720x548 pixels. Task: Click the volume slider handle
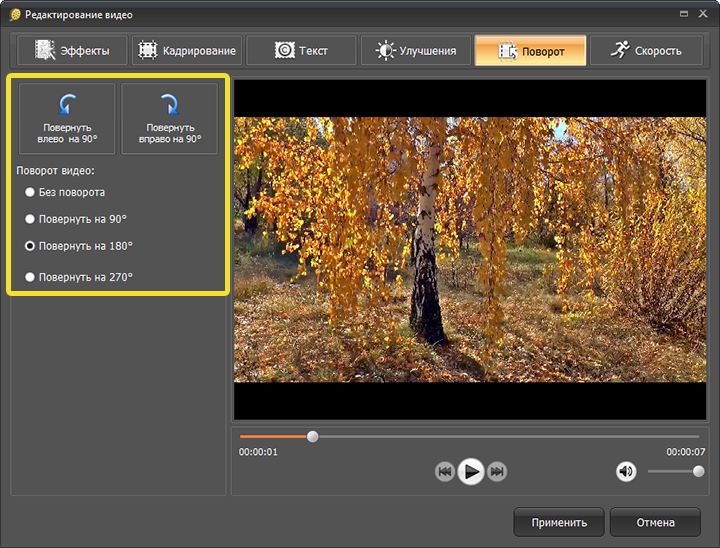click(x=698, y=471)
